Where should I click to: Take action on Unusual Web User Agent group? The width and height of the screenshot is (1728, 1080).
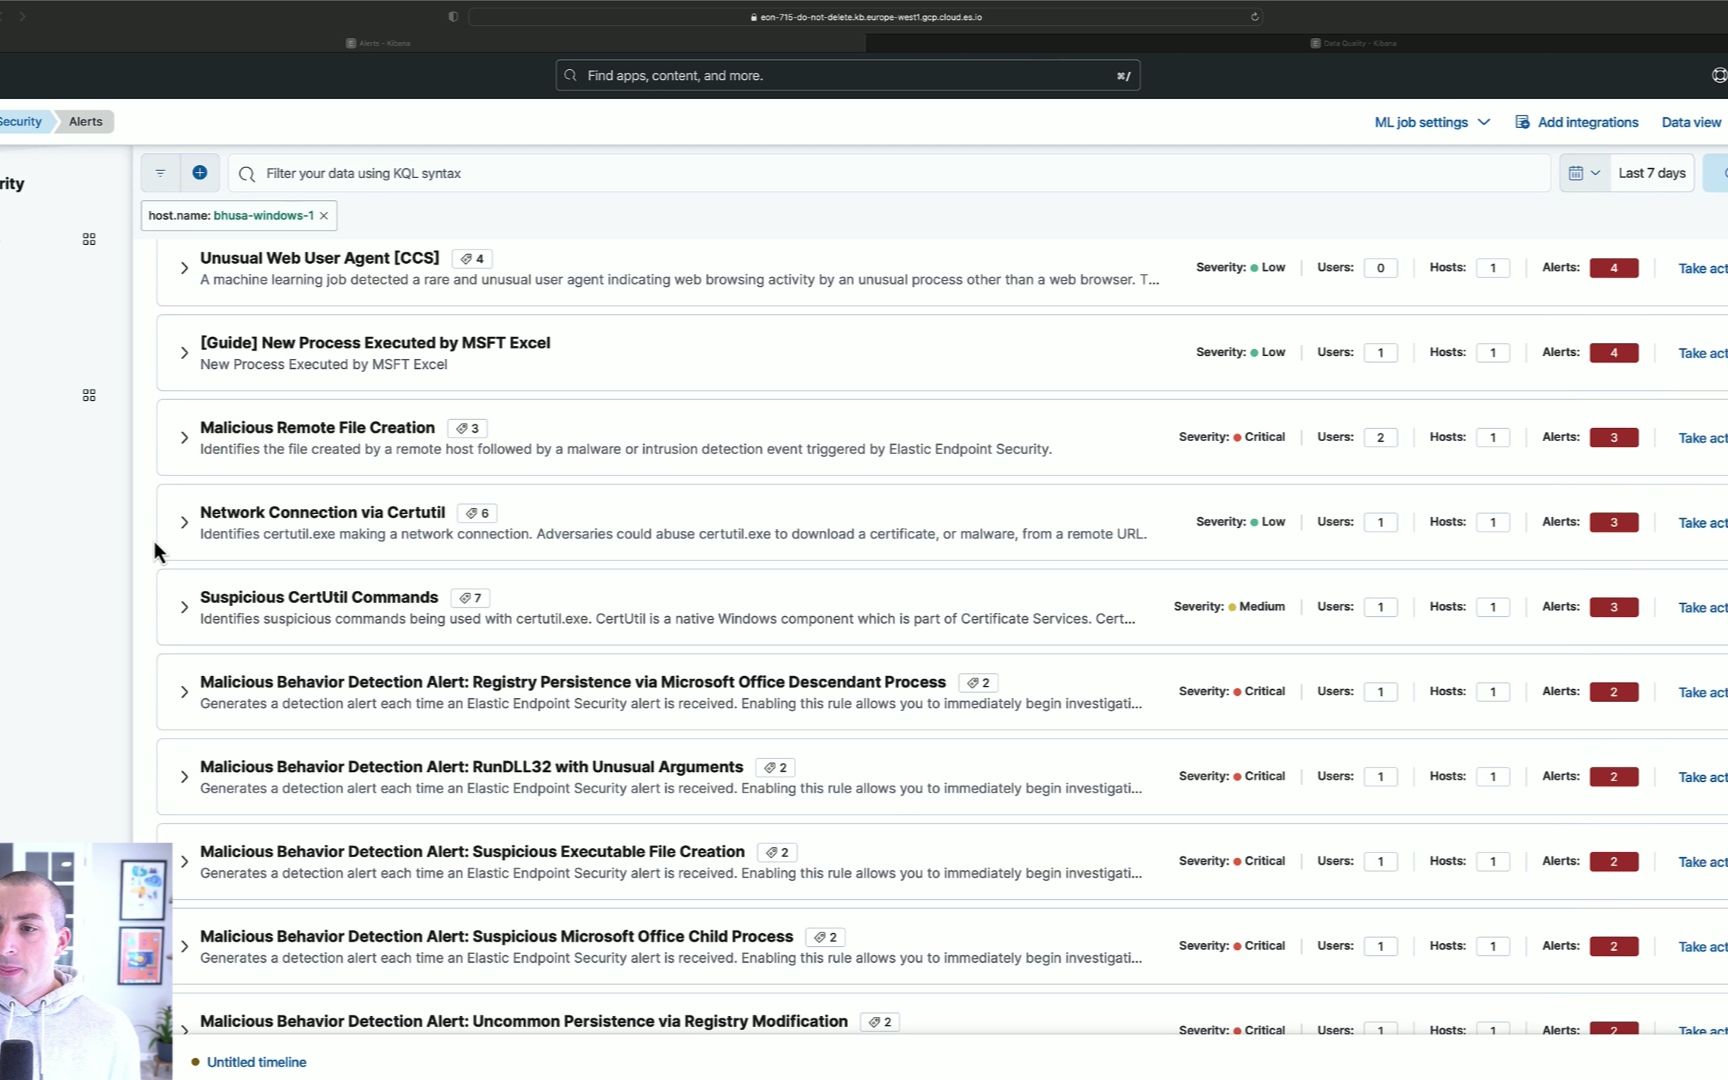click(x=1702, y=268)
